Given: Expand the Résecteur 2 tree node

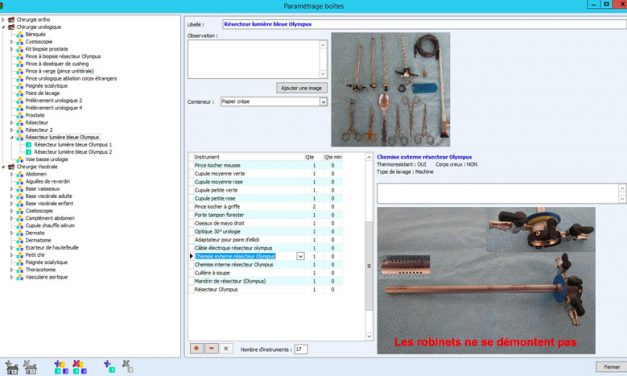Looking at the screenshot, I should tap(12, 130).
